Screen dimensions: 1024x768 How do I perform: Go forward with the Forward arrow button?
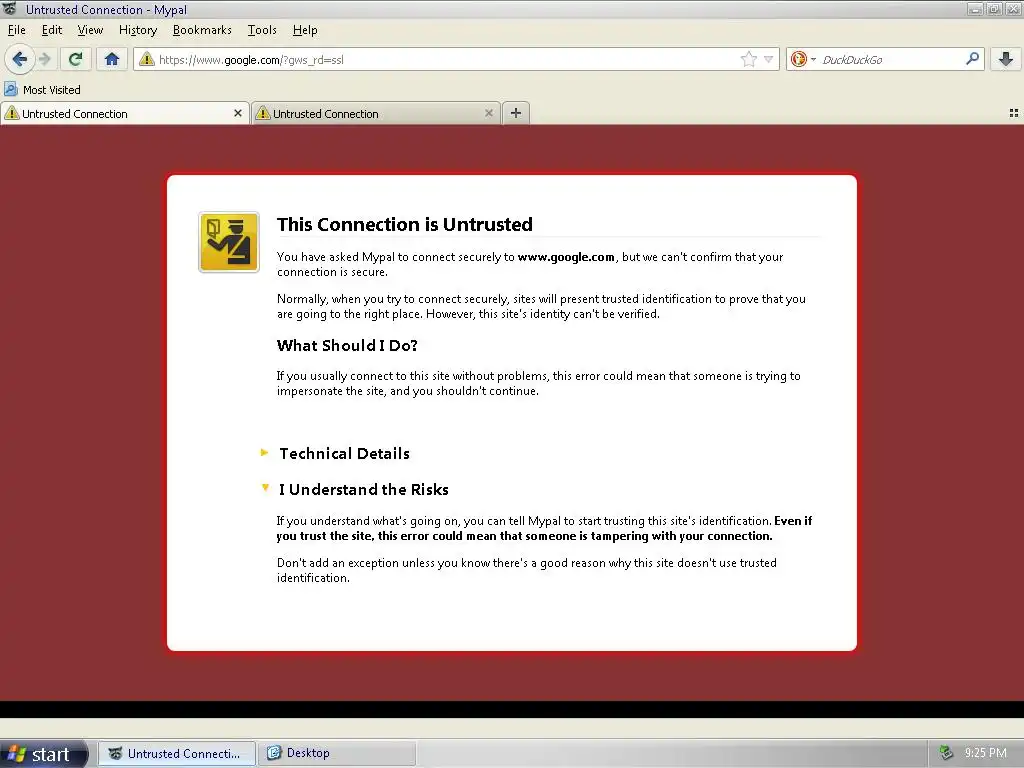[x=45, y=59]
